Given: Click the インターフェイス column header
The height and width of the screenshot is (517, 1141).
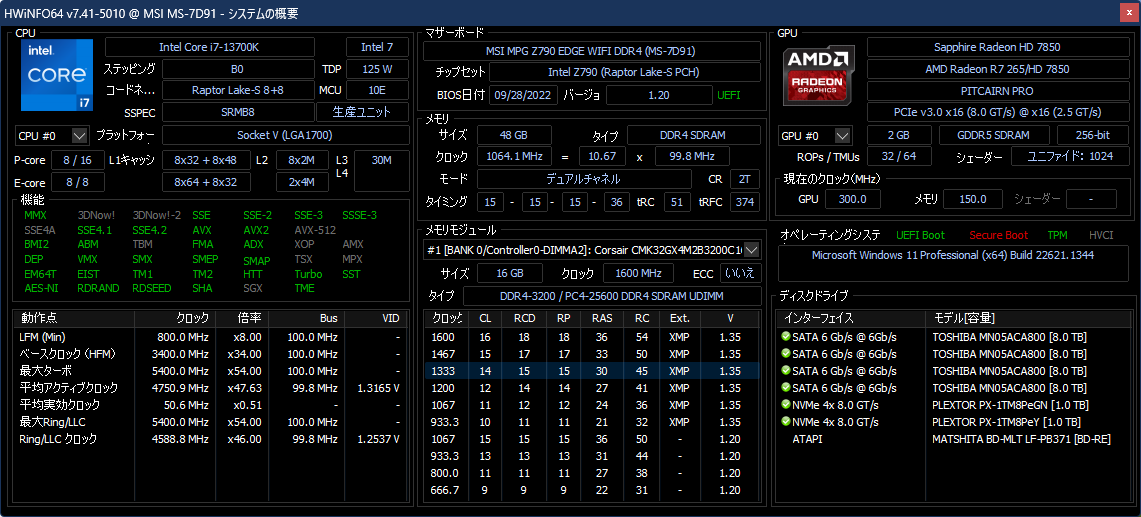Looking at the screenshot, I should [x=851, y=318].
